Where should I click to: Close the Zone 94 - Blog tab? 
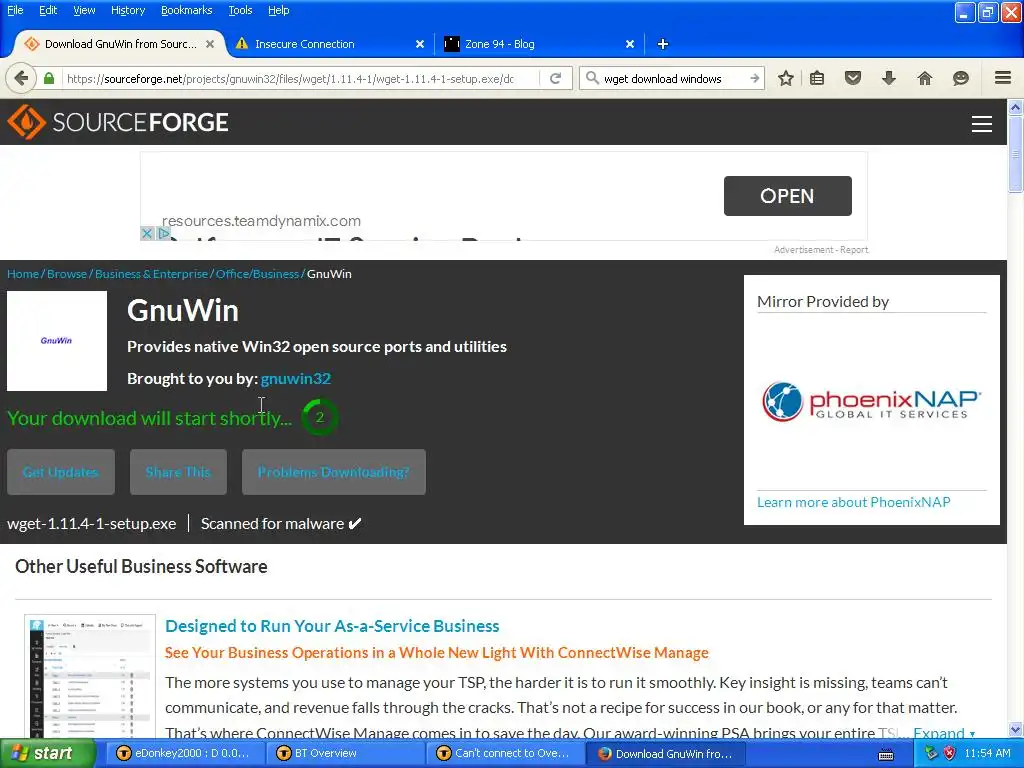coord(630,44)
